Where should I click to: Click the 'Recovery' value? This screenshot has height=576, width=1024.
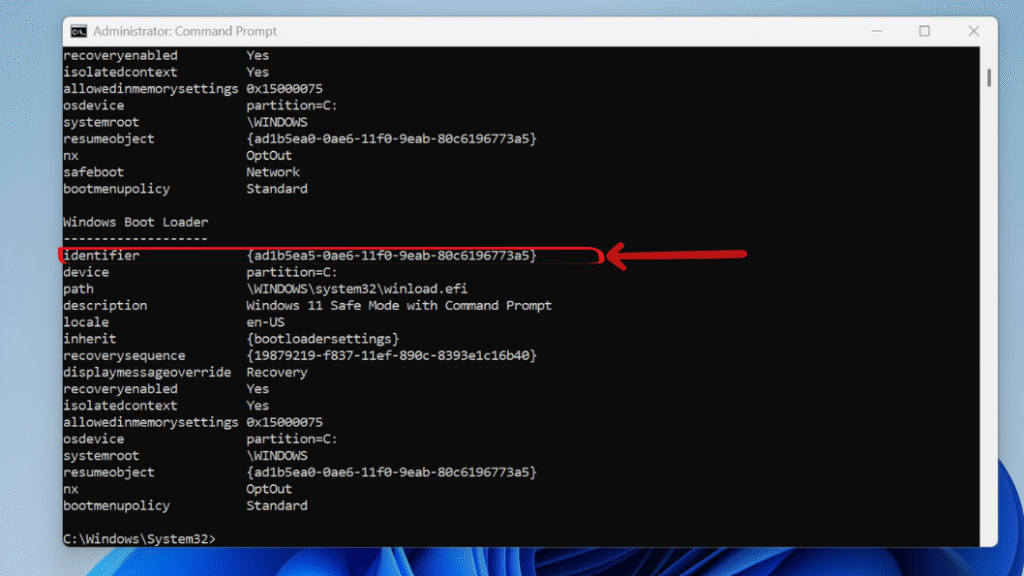coord(276,373)
